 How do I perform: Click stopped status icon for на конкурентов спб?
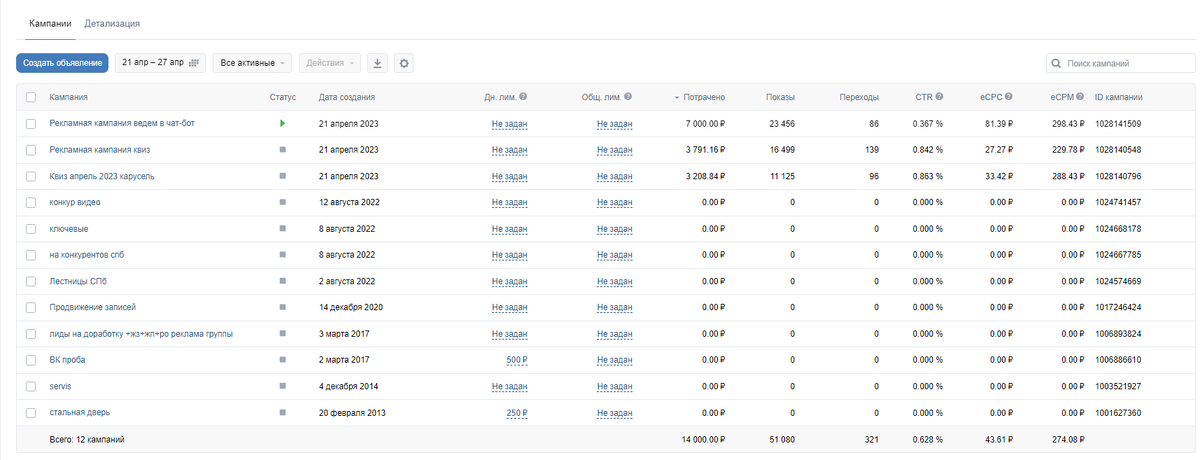coord(283,255)
